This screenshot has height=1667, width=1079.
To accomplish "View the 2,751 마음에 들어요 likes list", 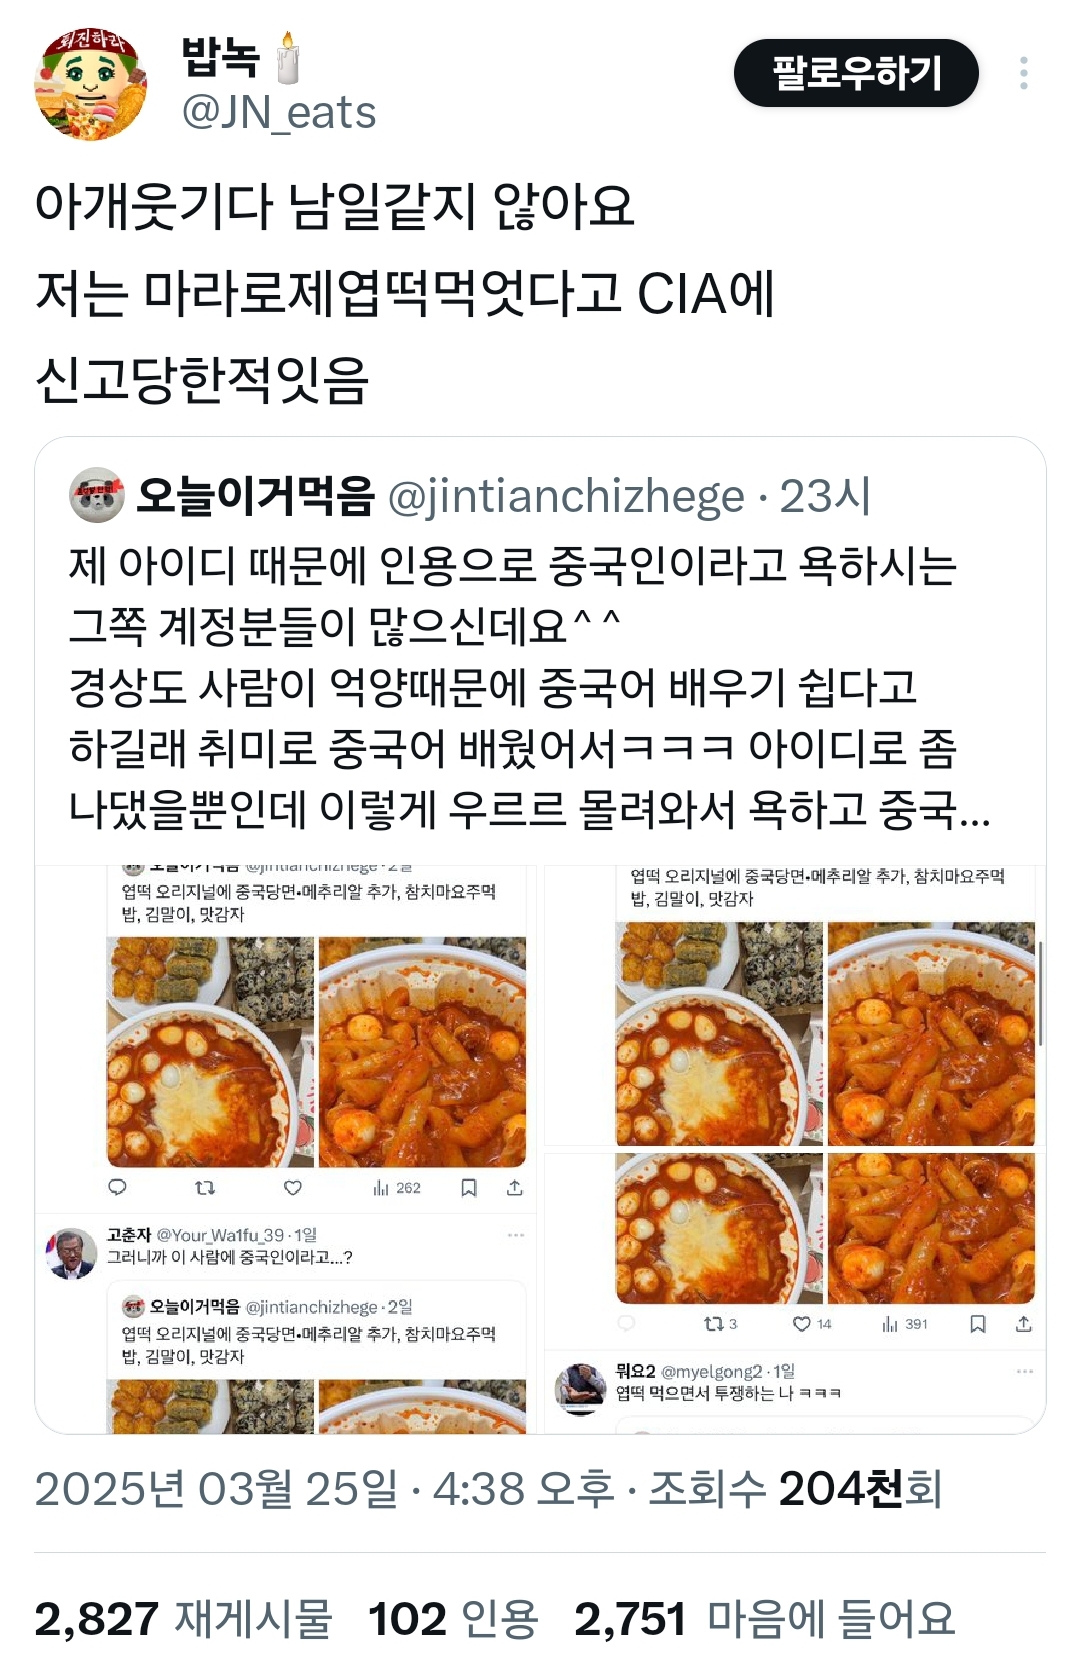I will 765,1618.
